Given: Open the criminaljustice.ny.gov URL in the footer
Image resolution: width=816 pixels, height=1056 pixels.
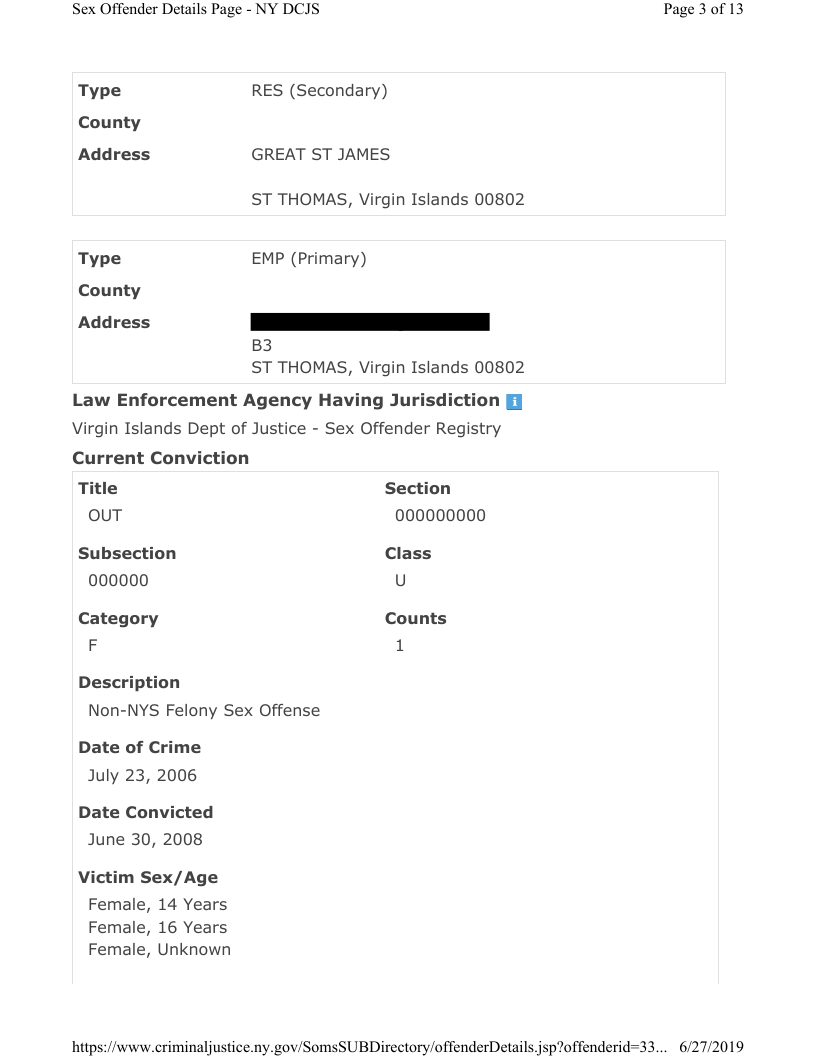Looking at the screenshot, I should click(371, 1046).
